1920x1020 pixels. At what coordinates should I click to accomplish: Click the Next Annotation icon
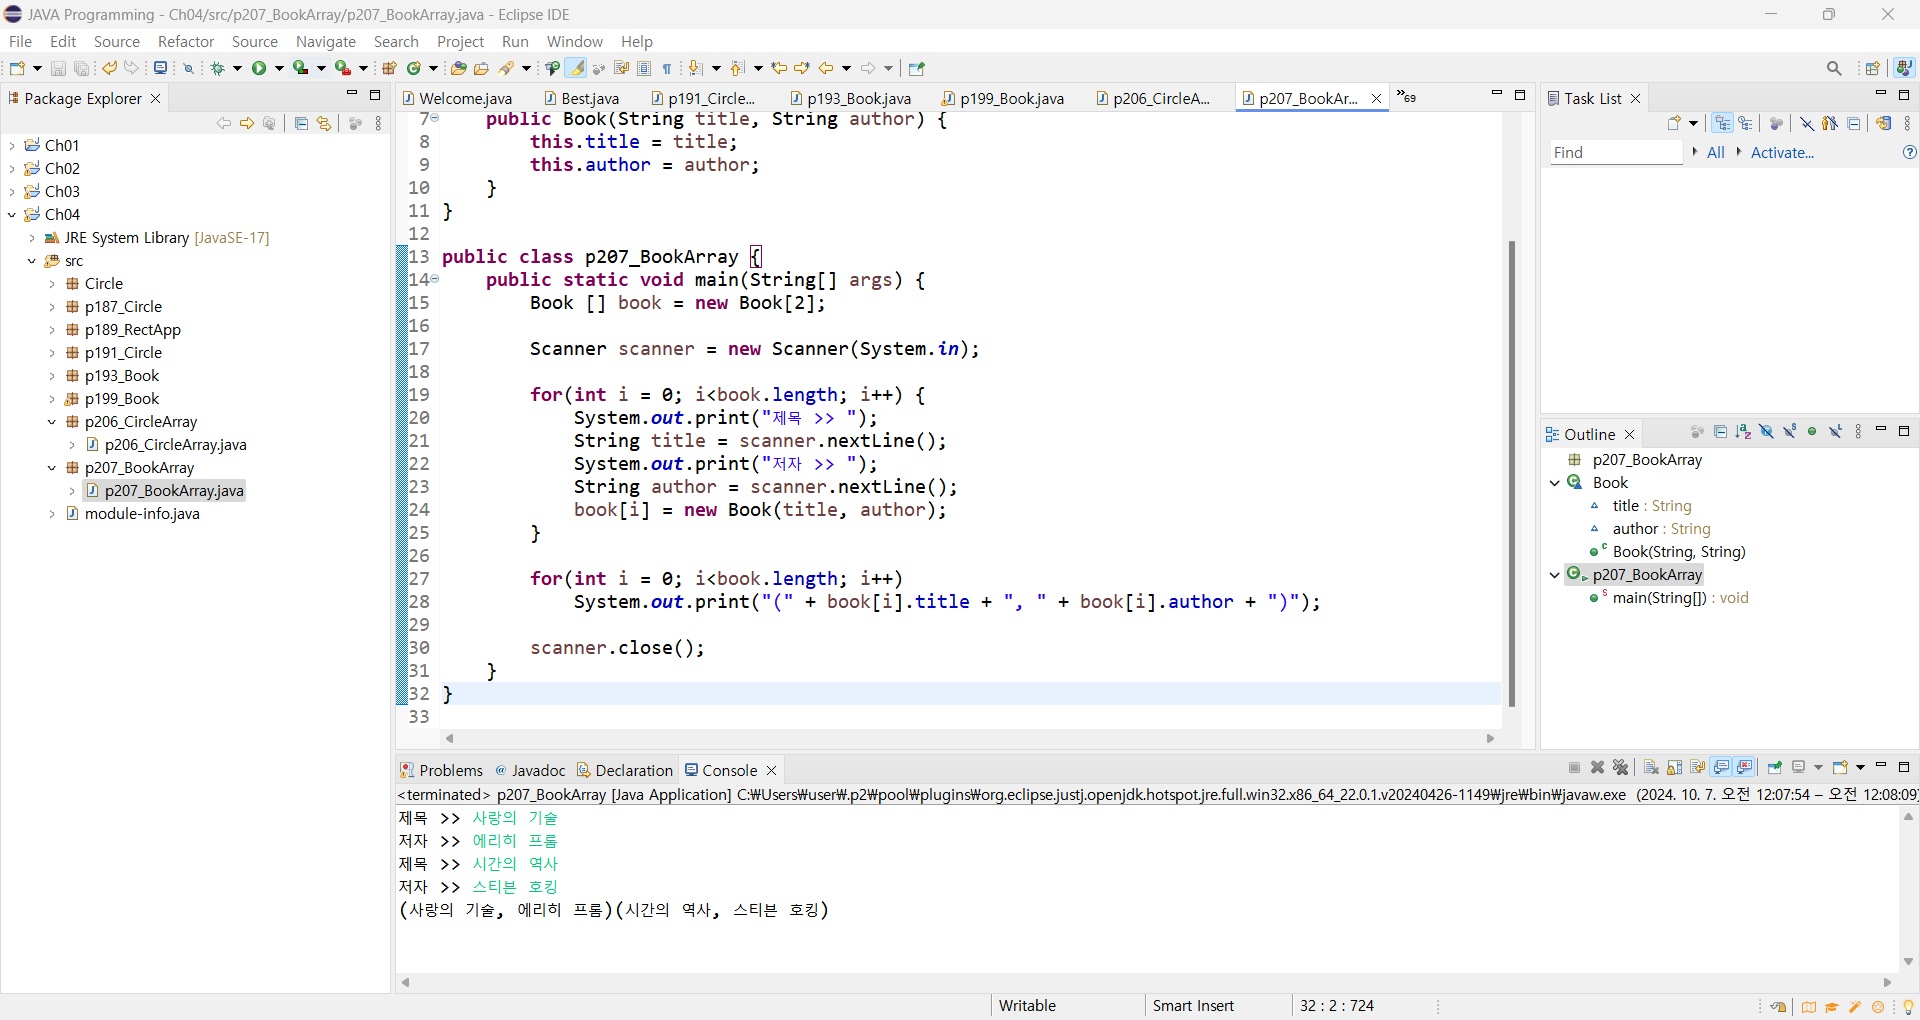[x=696, y=68]
